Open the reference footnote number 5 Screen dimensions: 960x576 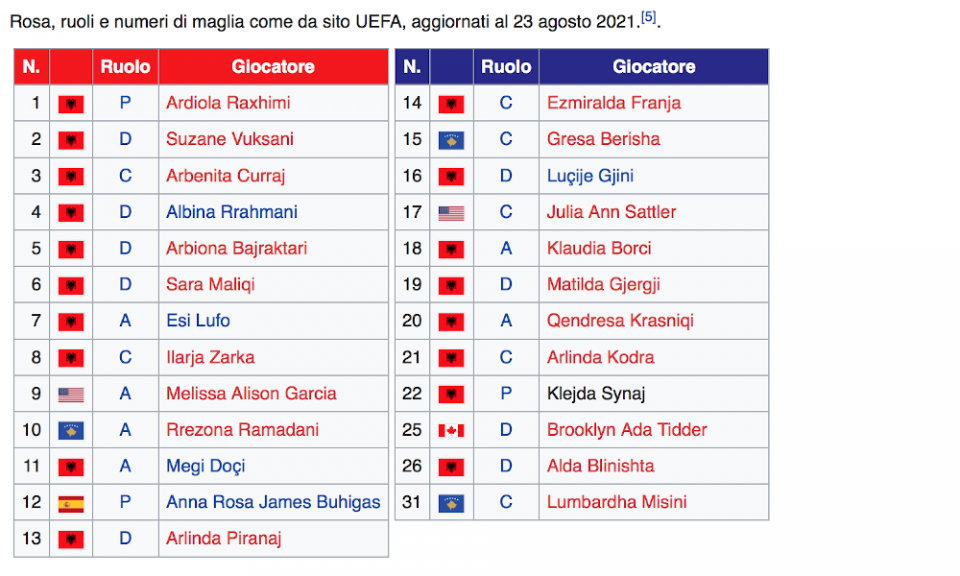pos(648,17)
